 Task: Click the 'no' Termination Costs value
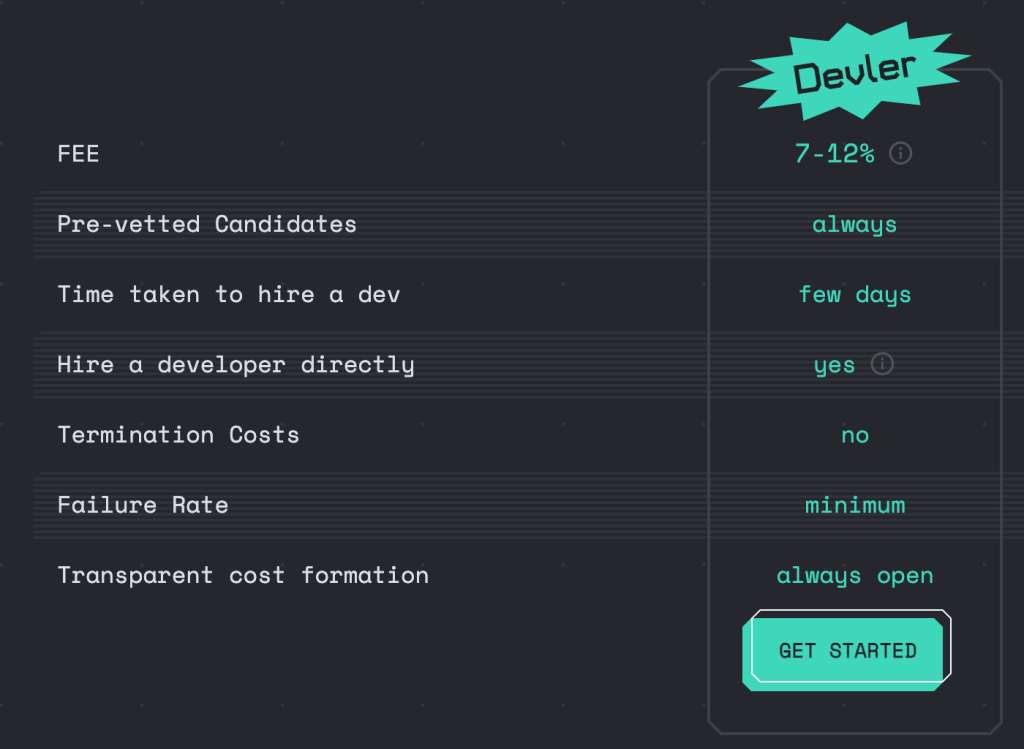tap(855, 436)
